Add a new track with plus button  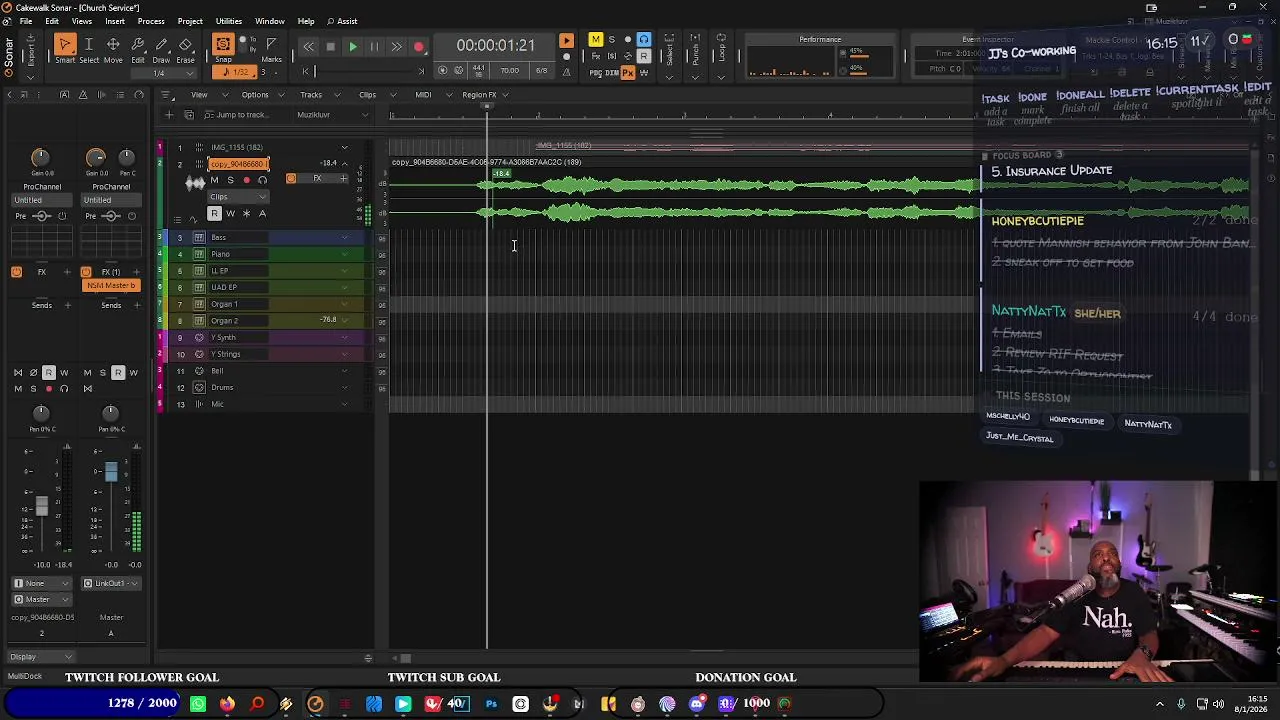pyautogui.click(x=168, y=115)
